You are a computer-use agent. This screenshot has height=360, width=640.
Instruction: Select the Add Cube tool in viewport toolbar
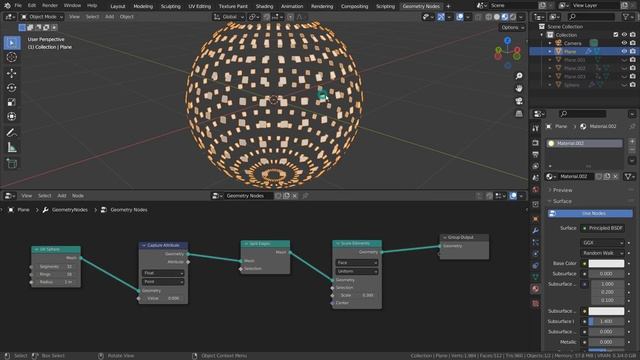(x=12, y=163)
